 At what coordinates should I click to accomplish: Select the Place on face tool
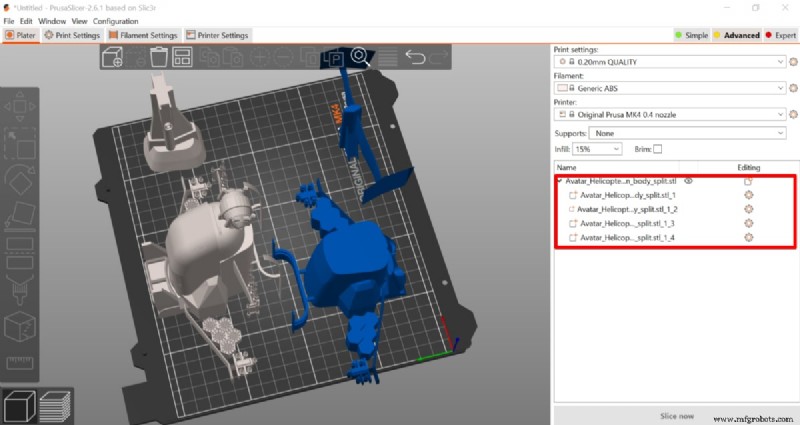click(x=20, y=216)
